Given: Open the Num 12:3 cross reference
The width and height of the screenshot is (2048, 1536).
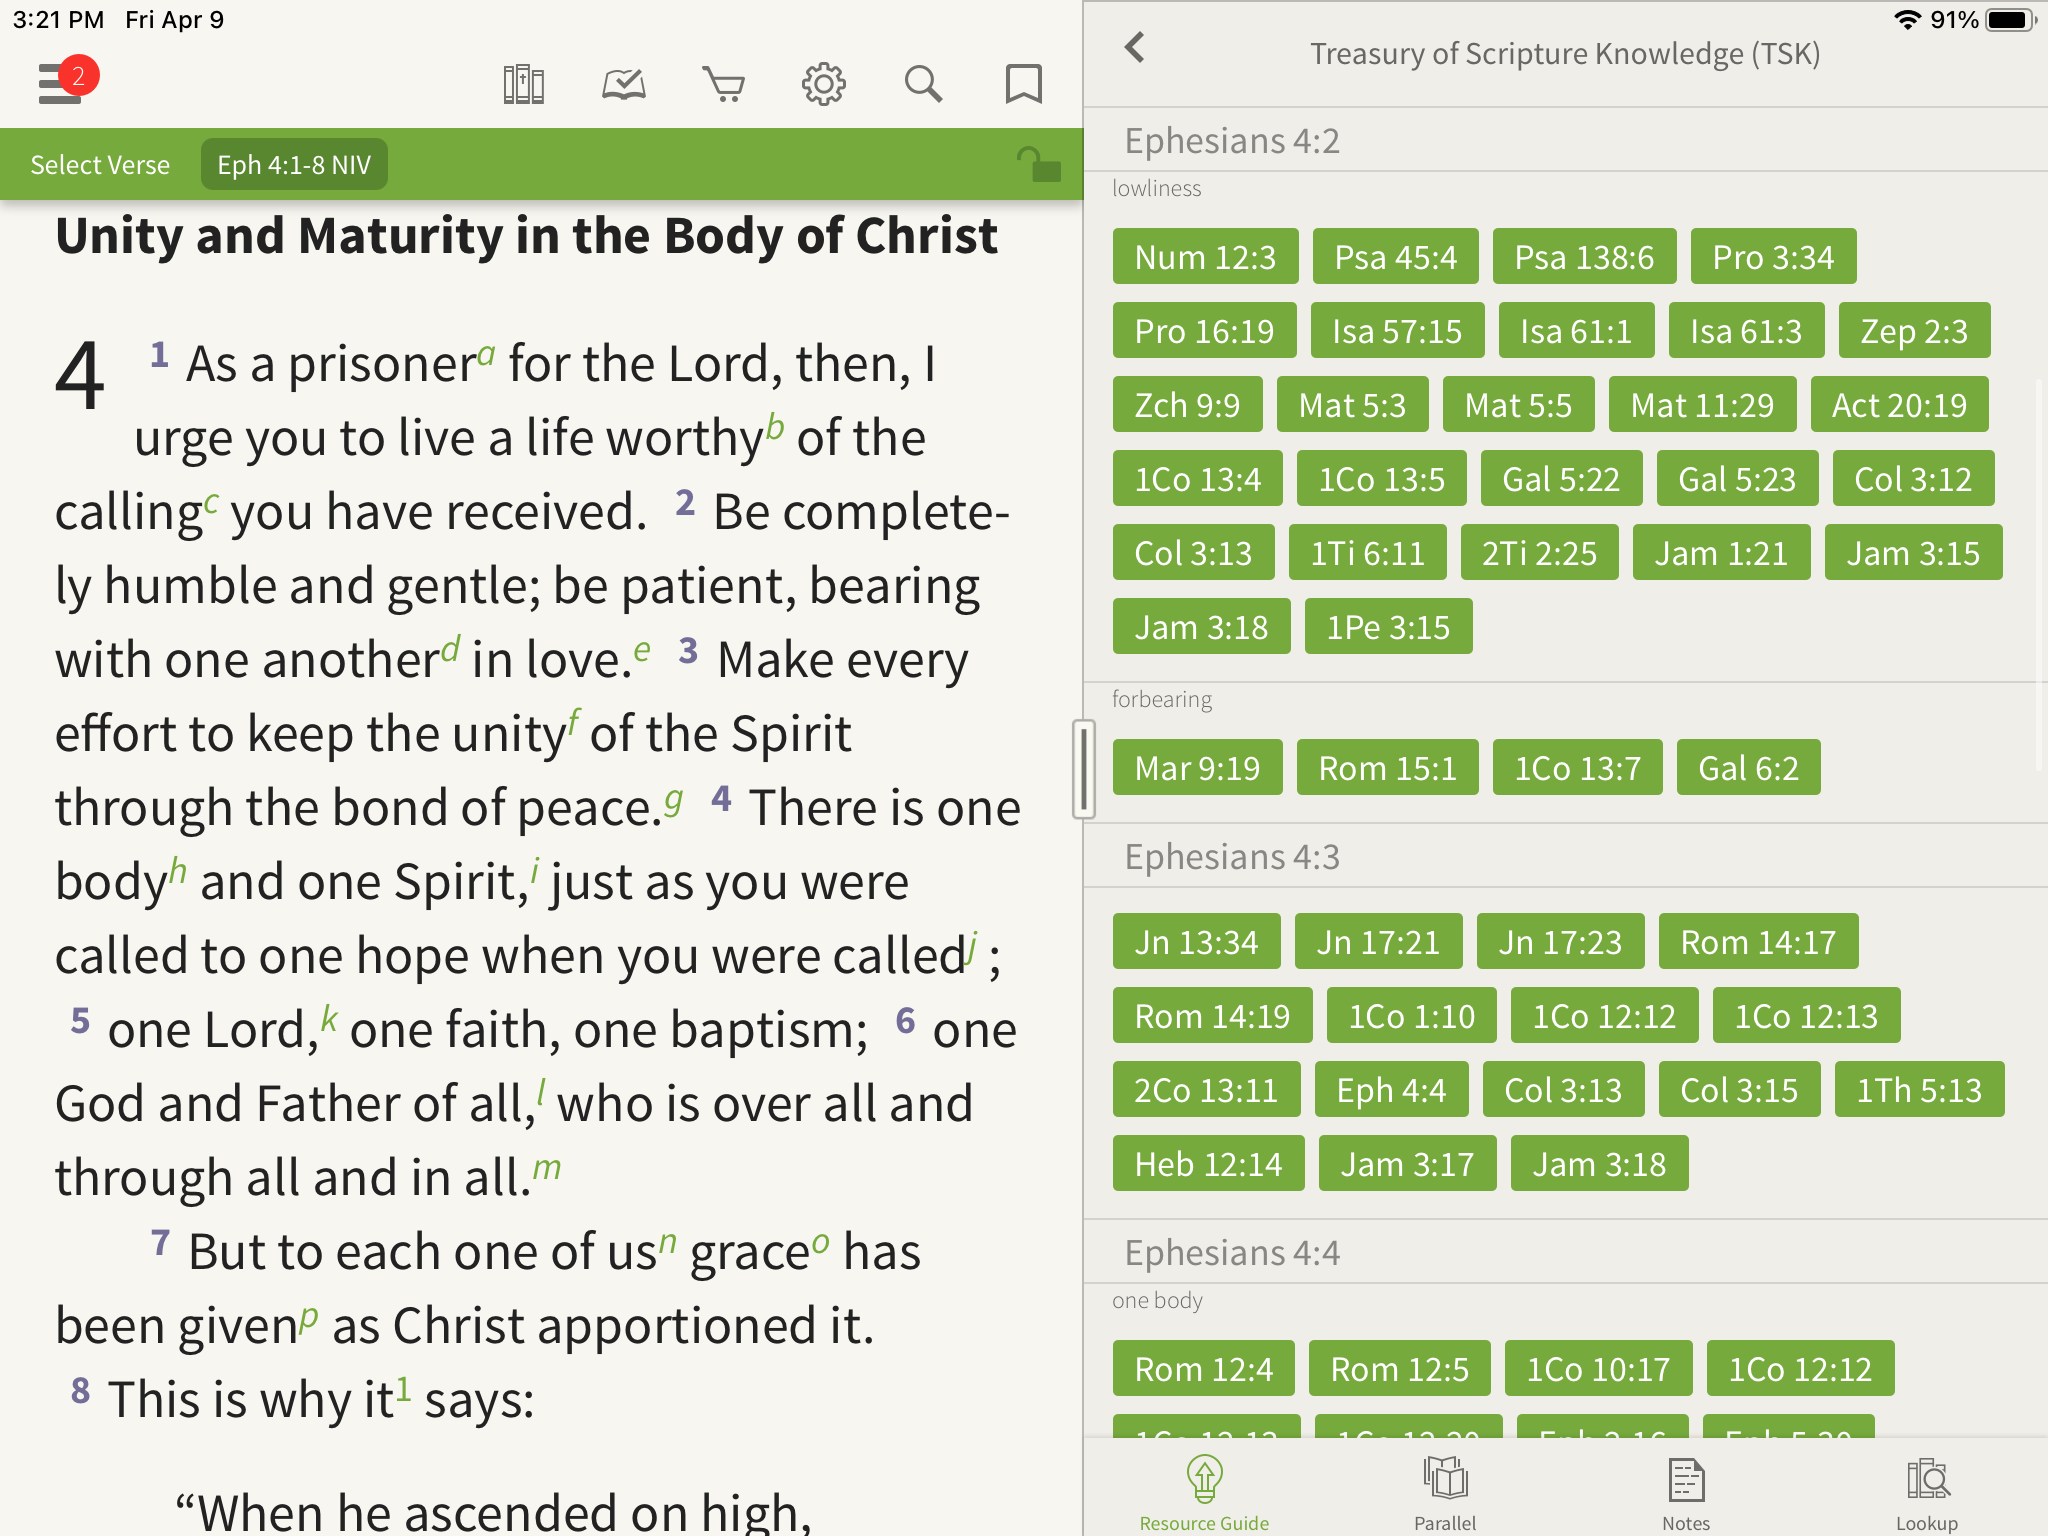Looking at the screenshot, I should click(1205, 257).
